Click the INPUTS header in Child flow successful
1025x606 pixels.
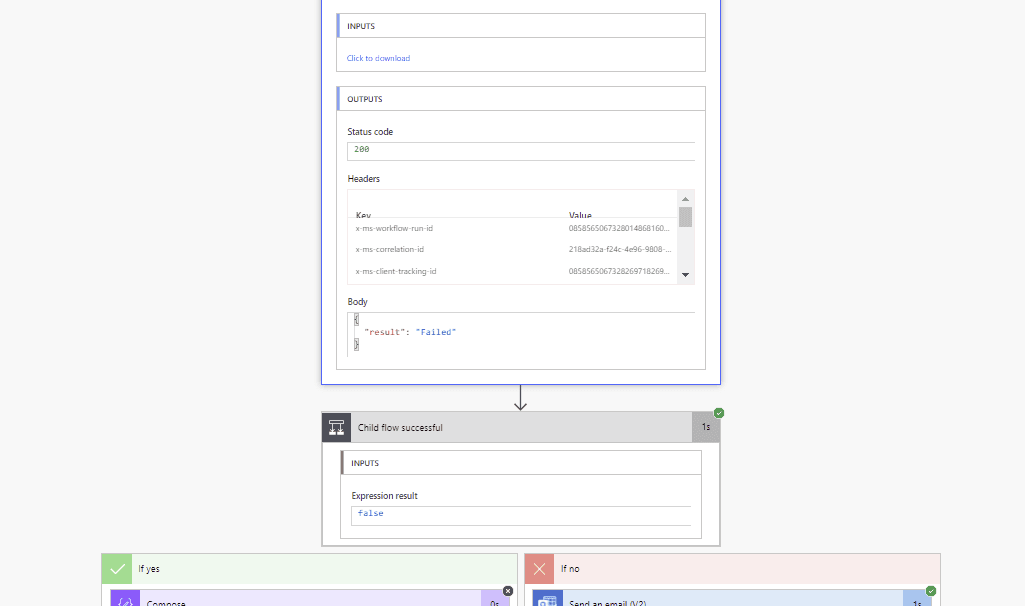pyautogui.click(x=521, y=463)
